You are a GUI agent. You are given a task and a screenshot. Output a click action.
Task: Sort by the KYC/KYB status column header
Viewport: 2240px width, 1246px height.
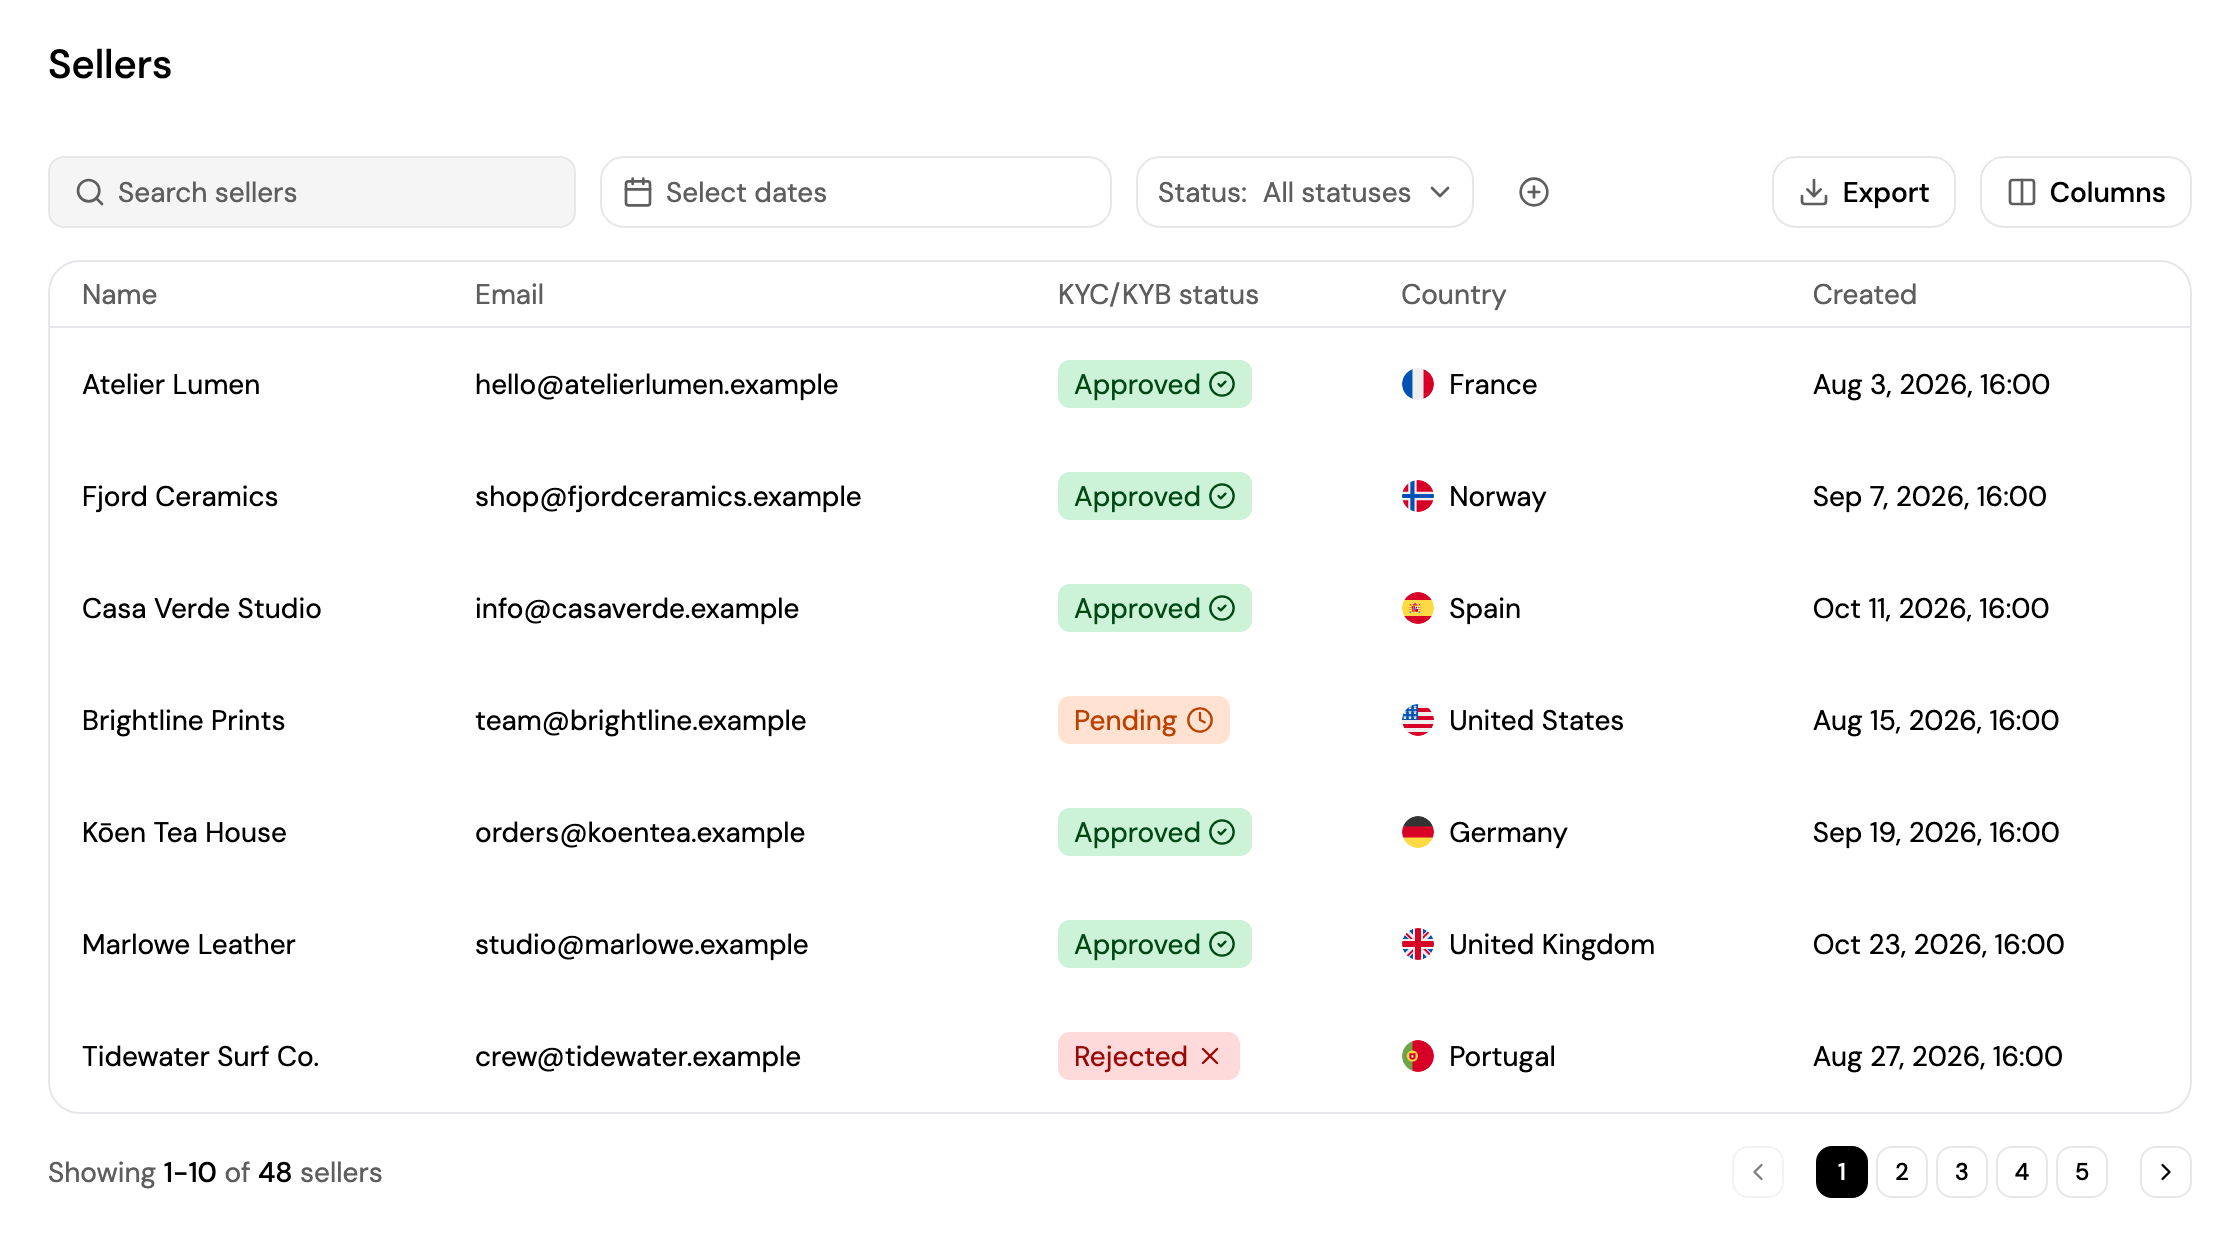[1158, 295]
